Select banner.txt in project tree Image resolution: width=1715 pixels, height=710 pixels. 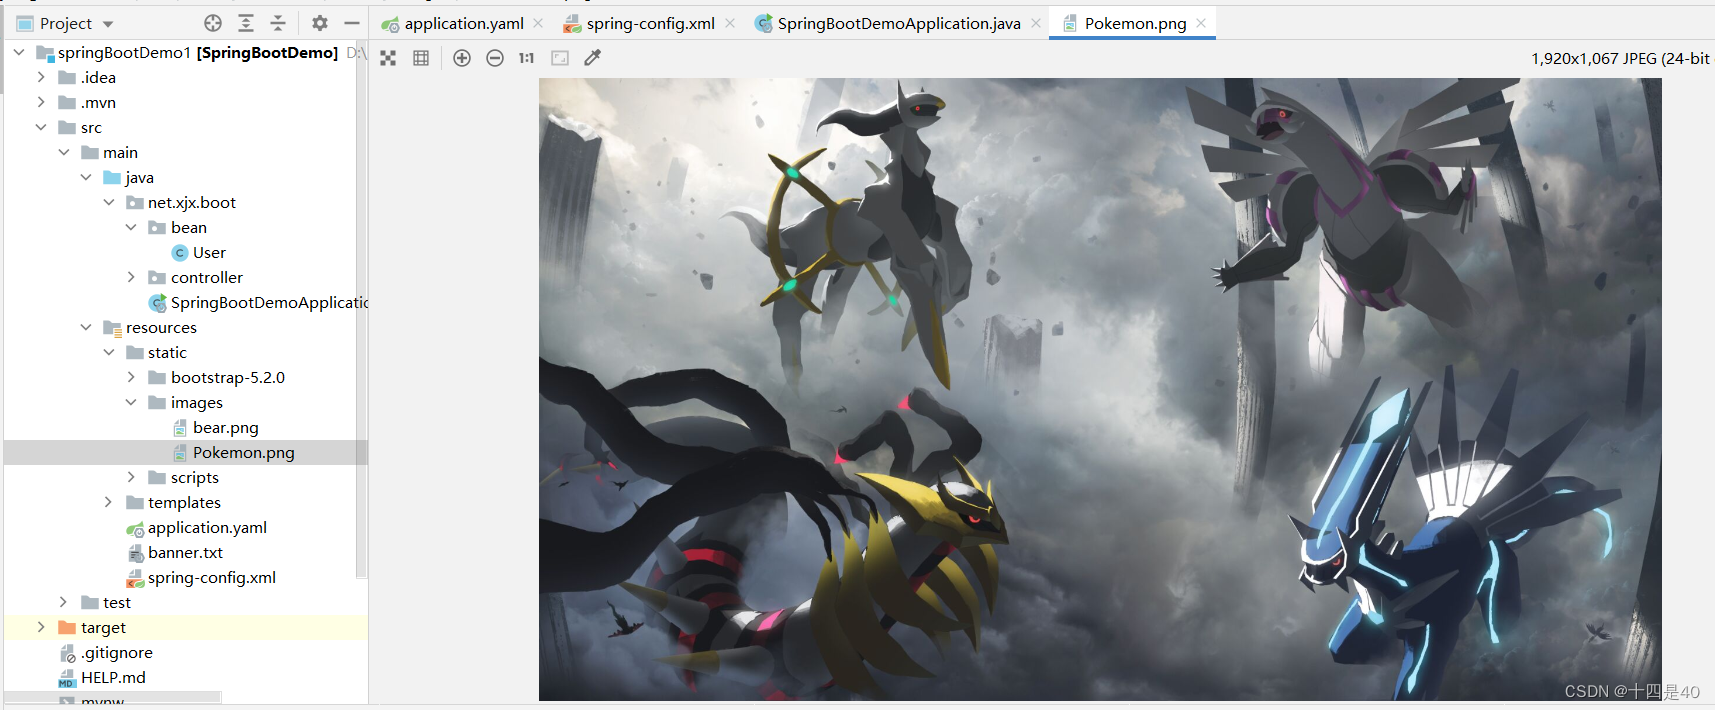pos(185,552)
